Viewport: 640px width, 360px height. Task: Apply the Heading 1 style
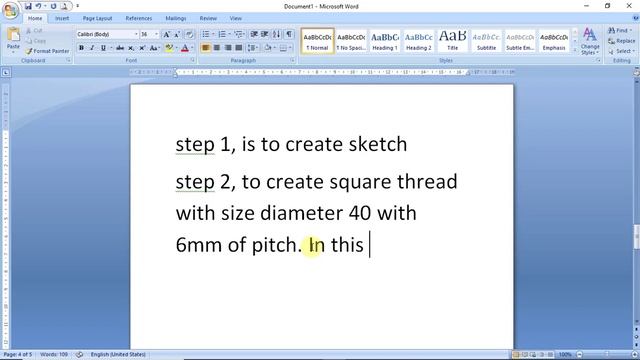click(x=385, y=41)
